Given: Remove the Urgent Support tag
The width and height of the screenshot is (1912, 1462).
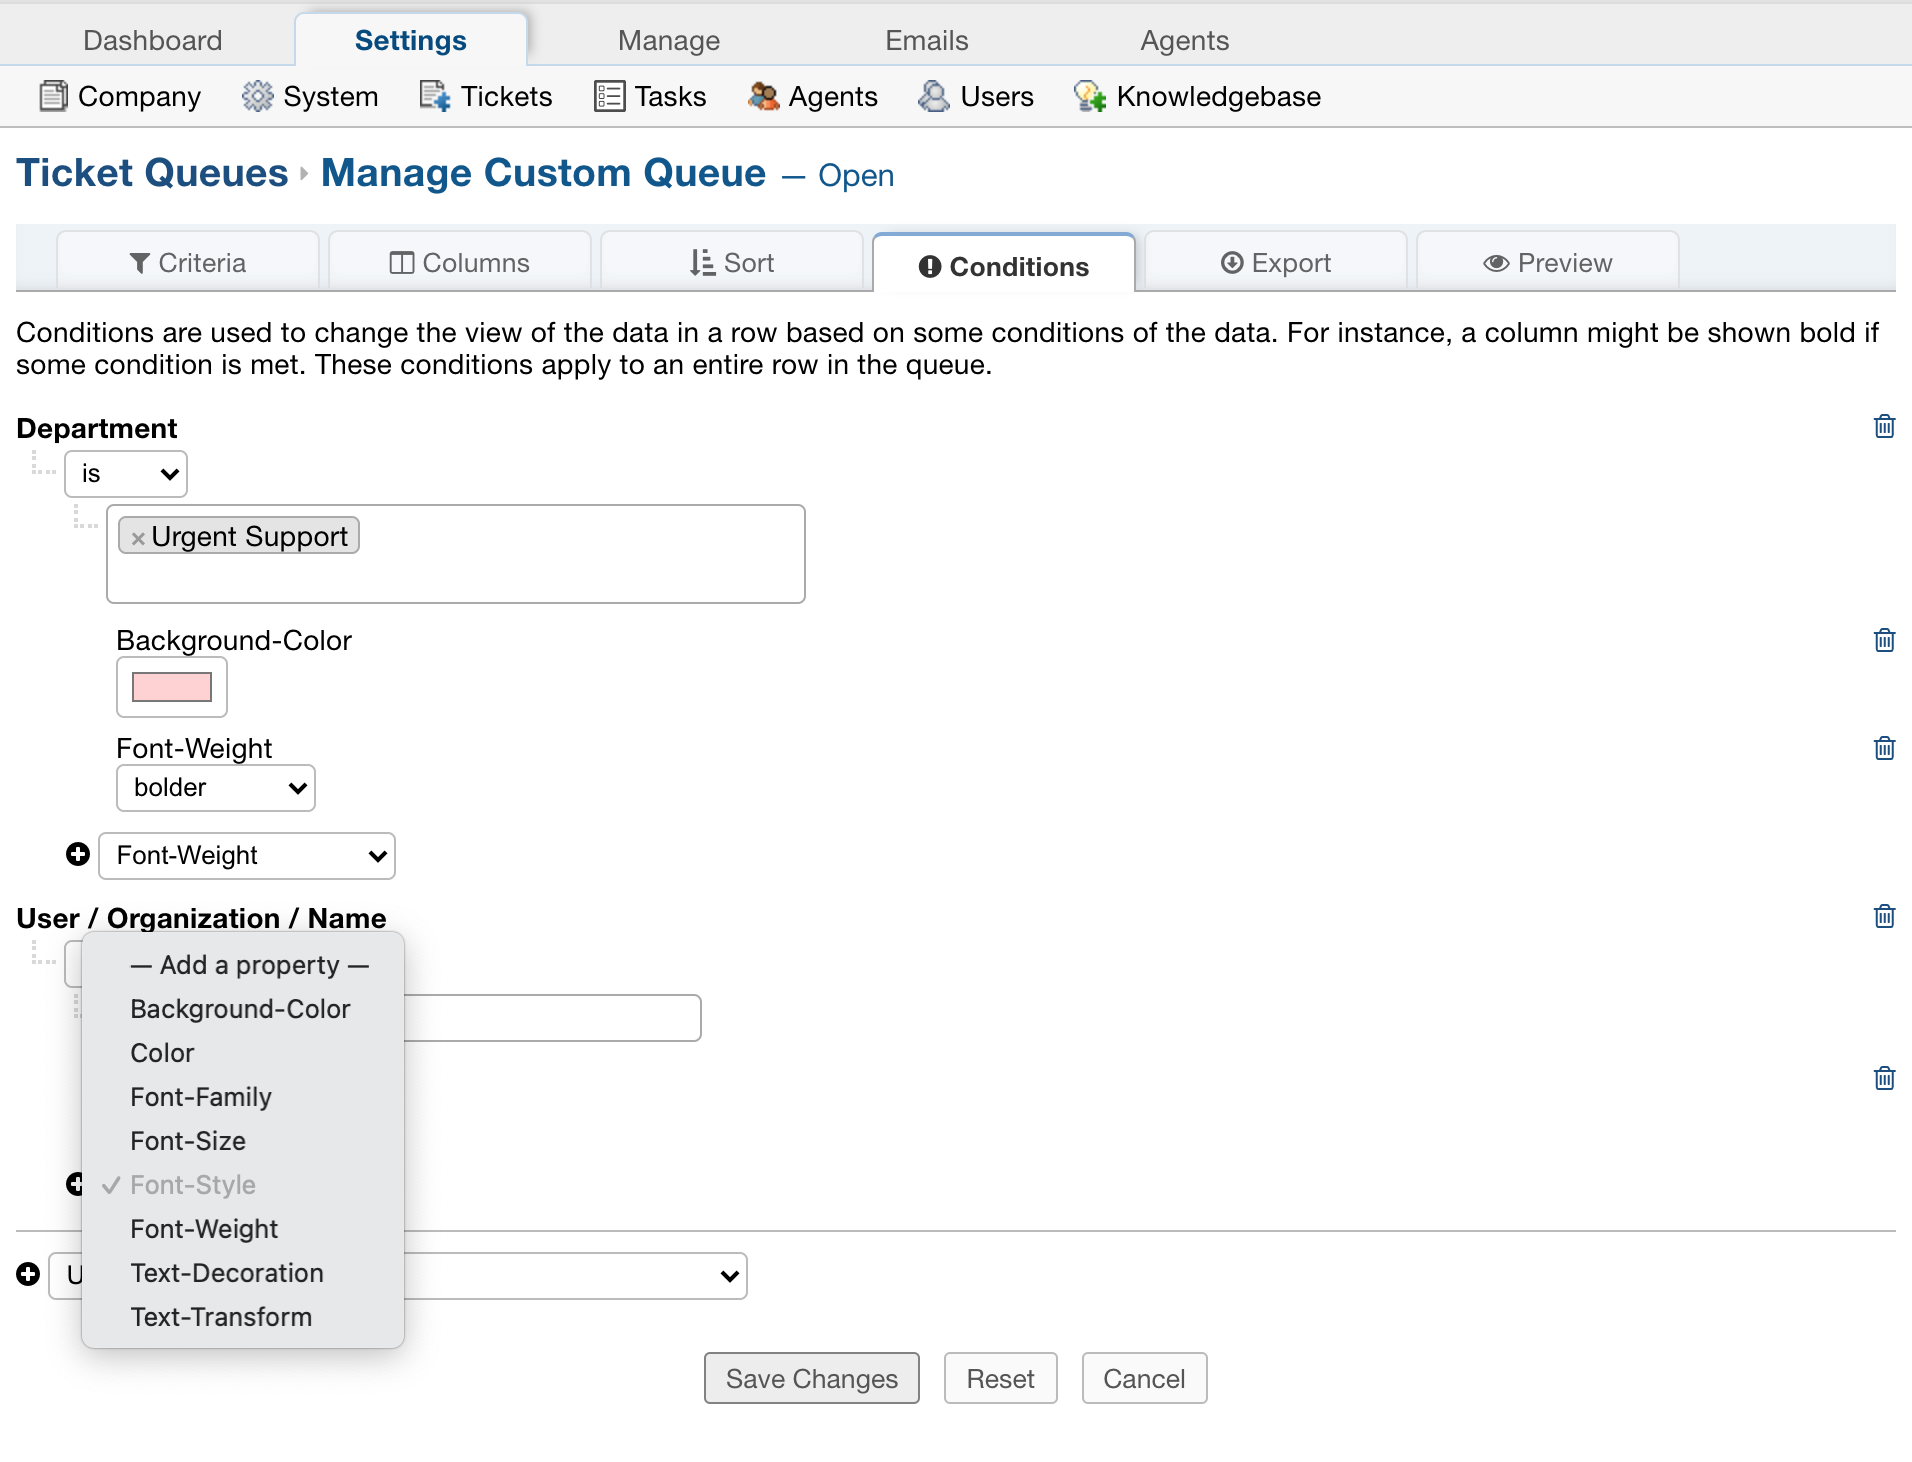Looking at the screenshot, I should [x=138, y=536].
